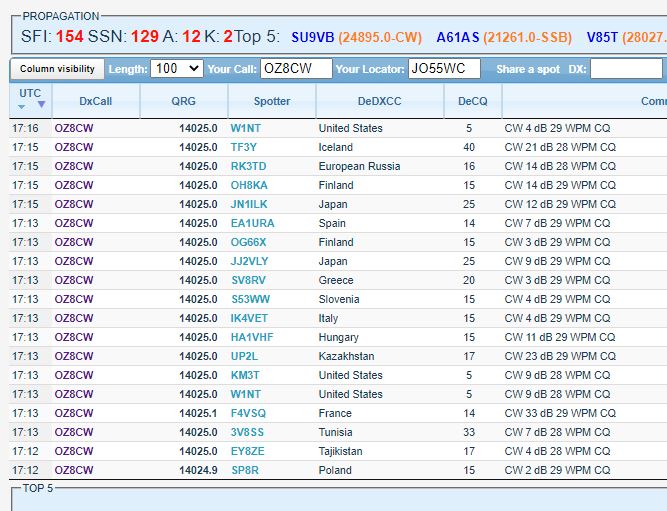This screenshot has height=511, width=667.
Task: Sort by the DxCall column header
Action: point(96,101)
